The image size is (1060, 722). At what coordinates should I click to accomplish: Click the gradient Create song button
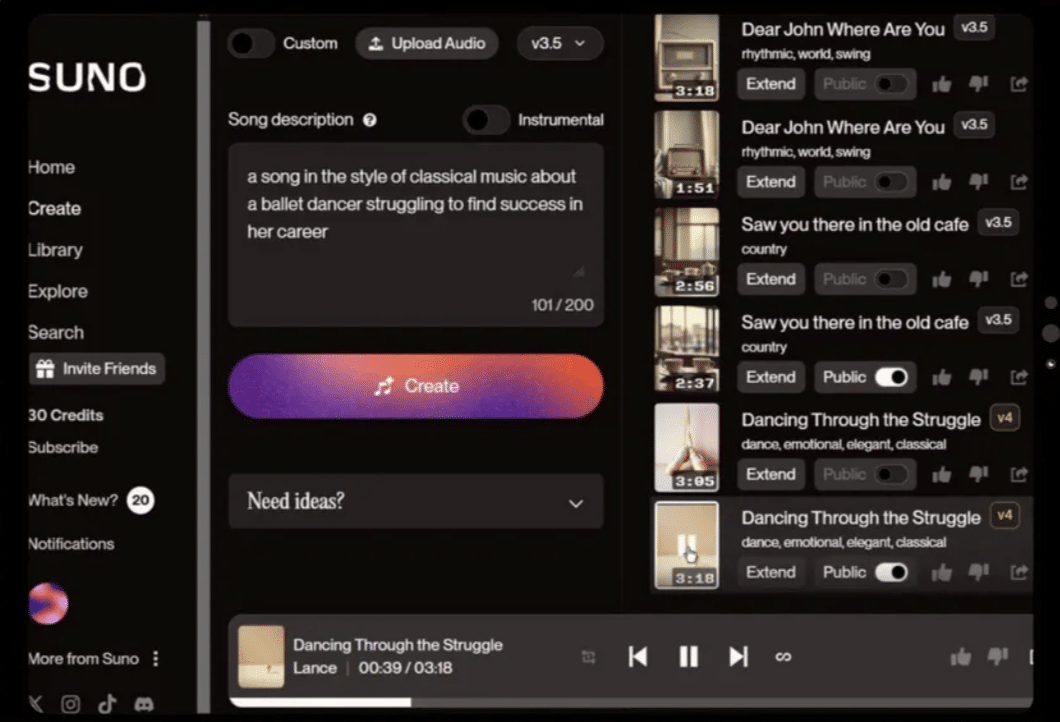pyautogui.click(x=416, y=386)
